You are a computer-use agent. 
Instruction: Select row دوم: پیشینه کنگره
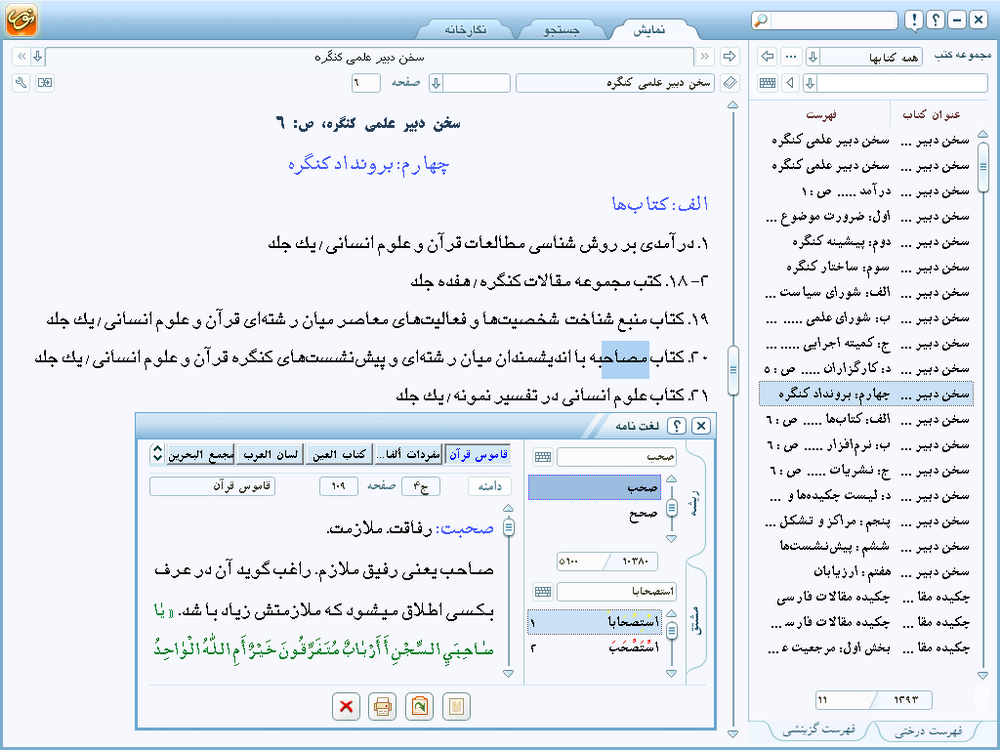click(866, 242)
